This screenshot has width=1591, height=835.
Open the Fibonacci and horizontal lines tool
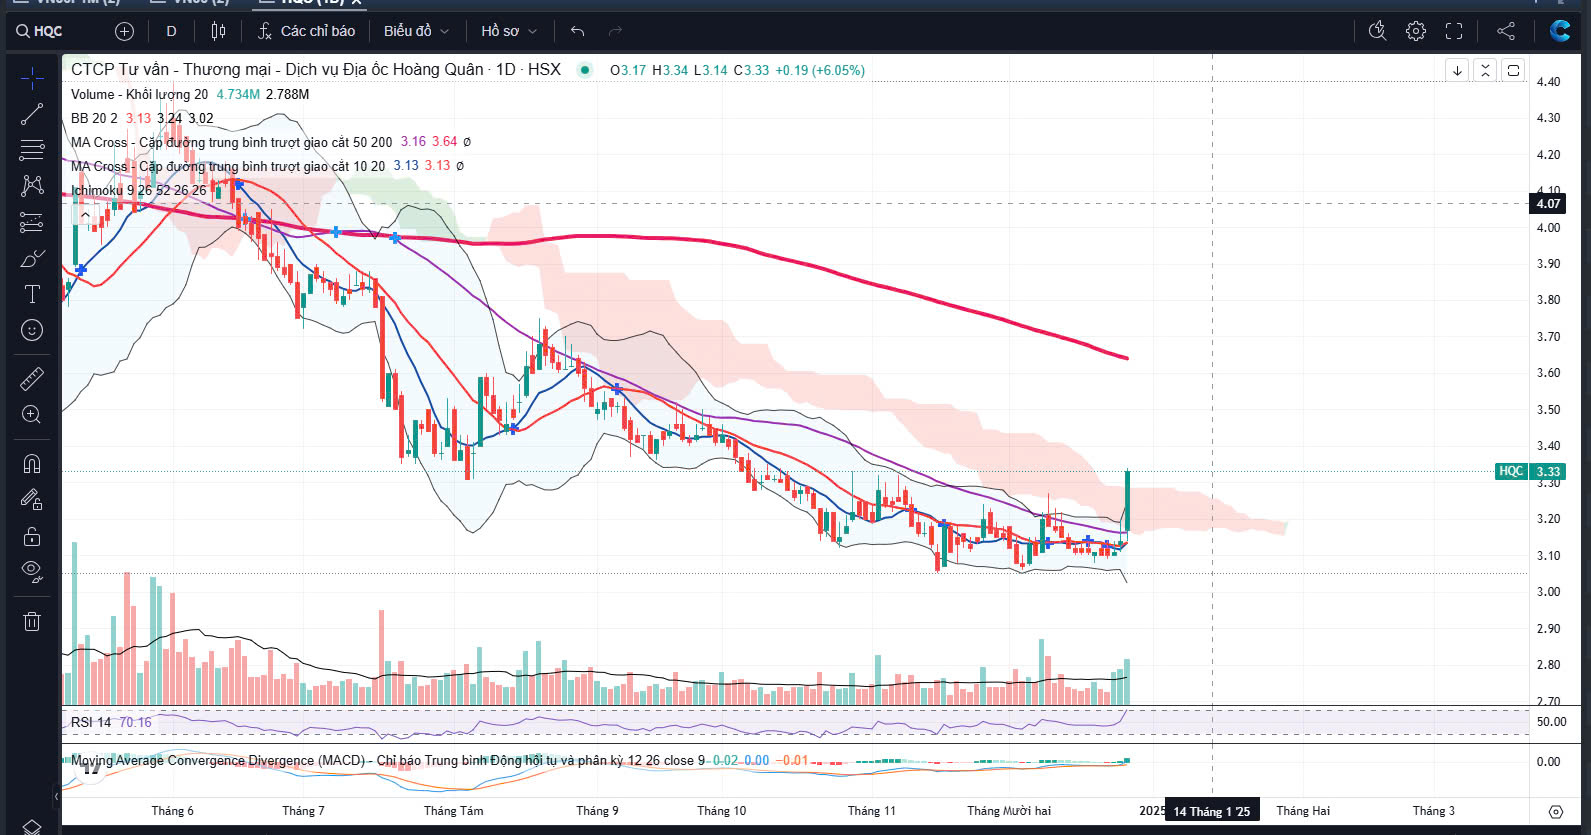(x=32, y=150)
